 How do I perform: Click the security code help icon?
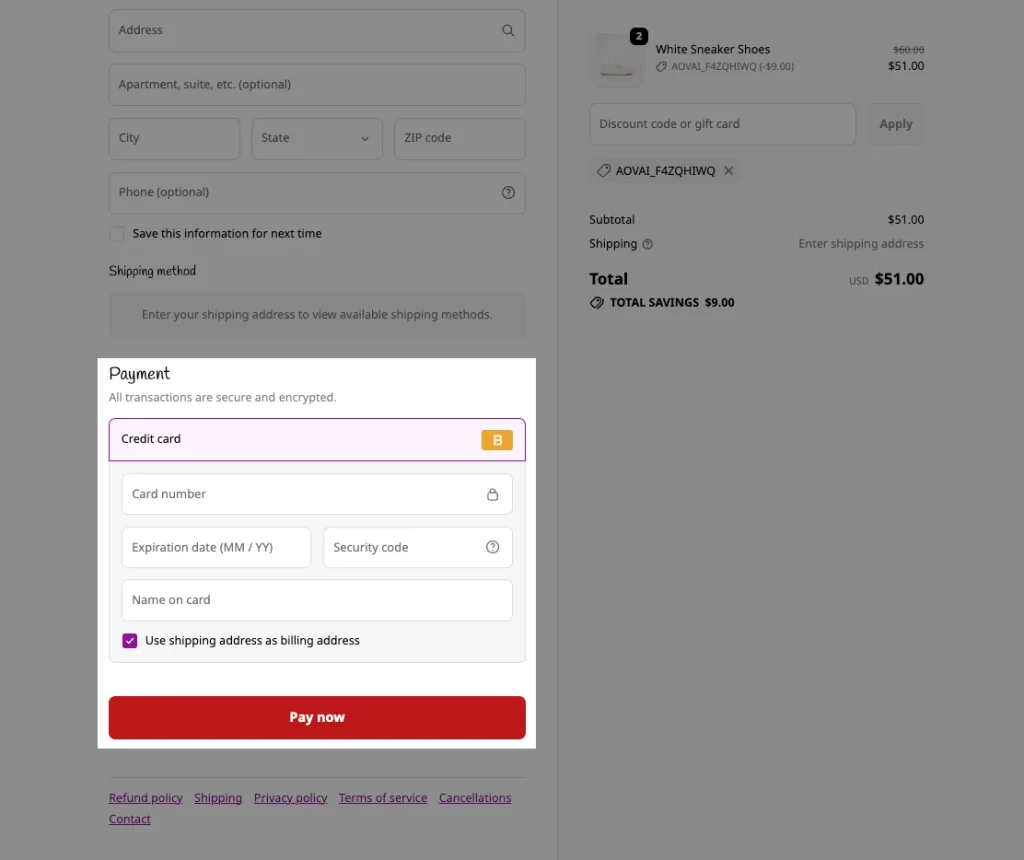[x=492, y=547]
